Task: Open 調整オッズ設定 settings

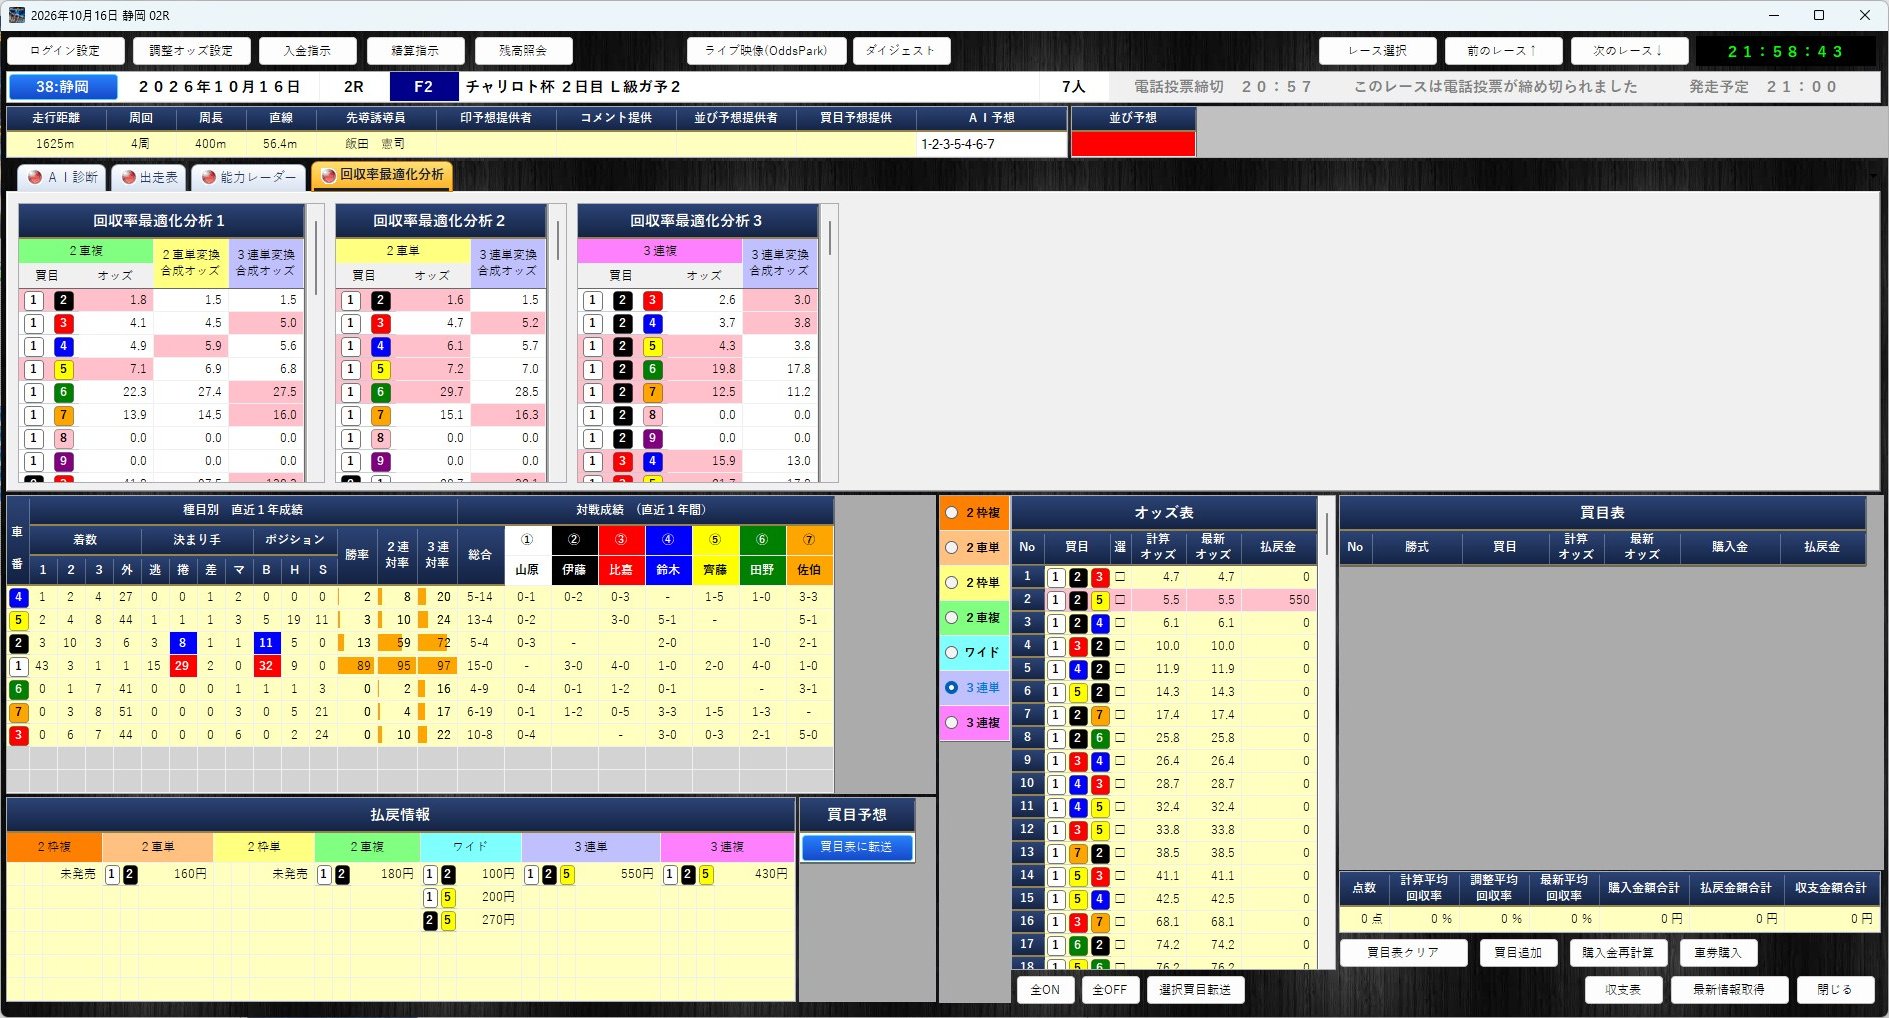Action: click(x=190, y=51)
